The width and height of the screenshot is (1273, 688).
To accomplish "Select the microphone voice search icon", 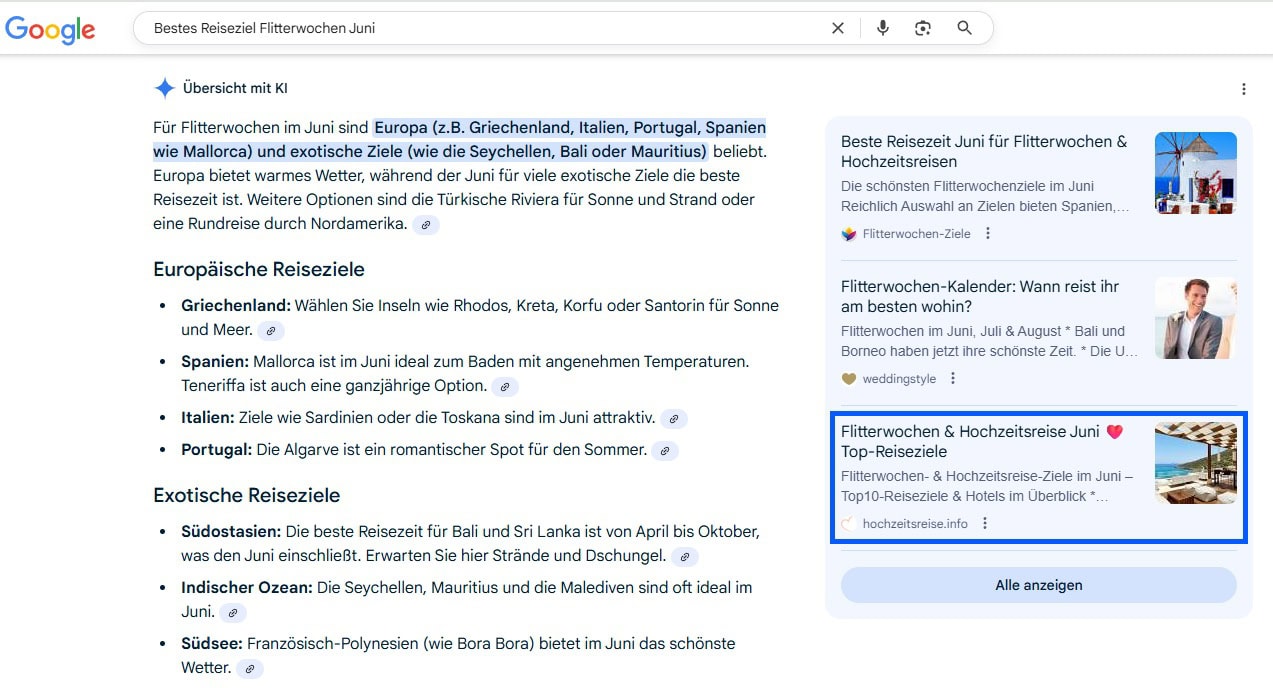I will (883, 28).
